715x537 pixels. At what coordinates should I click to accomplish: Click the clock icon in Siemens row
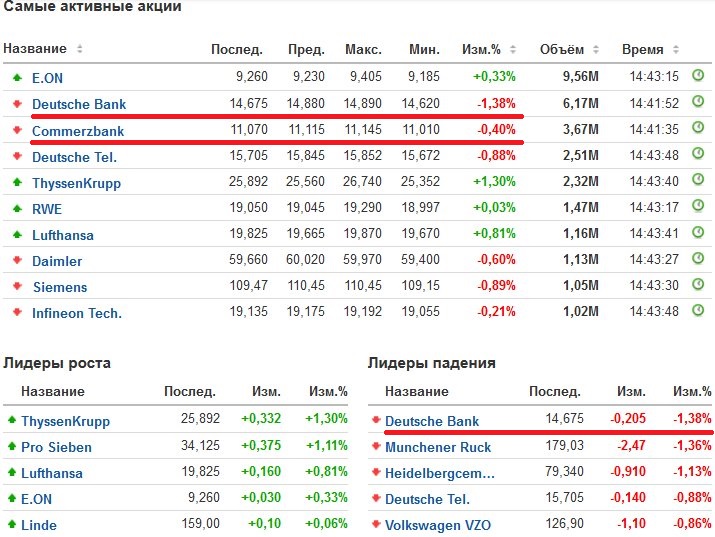(x=698, y=285)
